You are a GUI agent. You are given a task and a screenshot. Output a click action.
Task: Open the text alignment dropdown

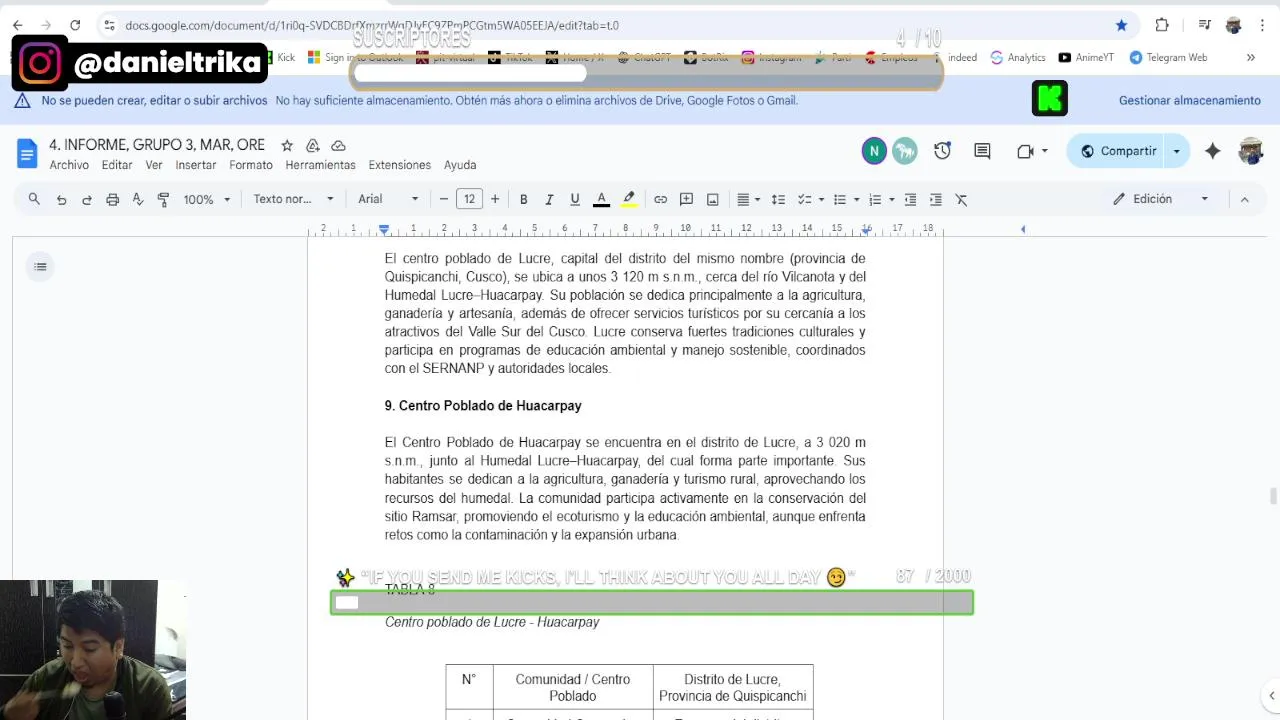(x=748, y=199)
